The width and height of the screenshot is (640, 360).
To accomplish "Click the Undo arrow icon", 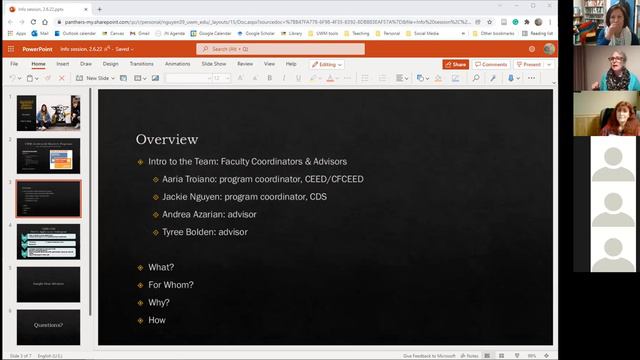I will coord(12,78).
